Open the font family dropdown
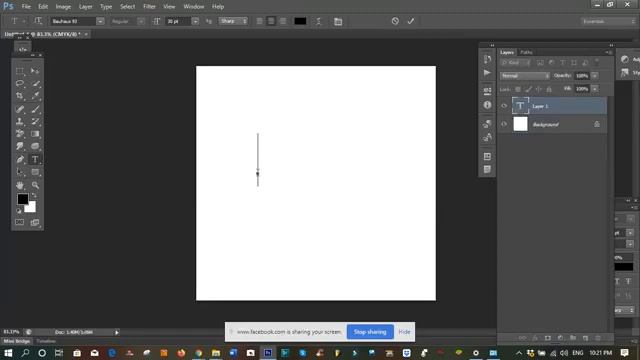Image resolution: width=640 pixels, height=360 pixels. (x=100, y=21)
